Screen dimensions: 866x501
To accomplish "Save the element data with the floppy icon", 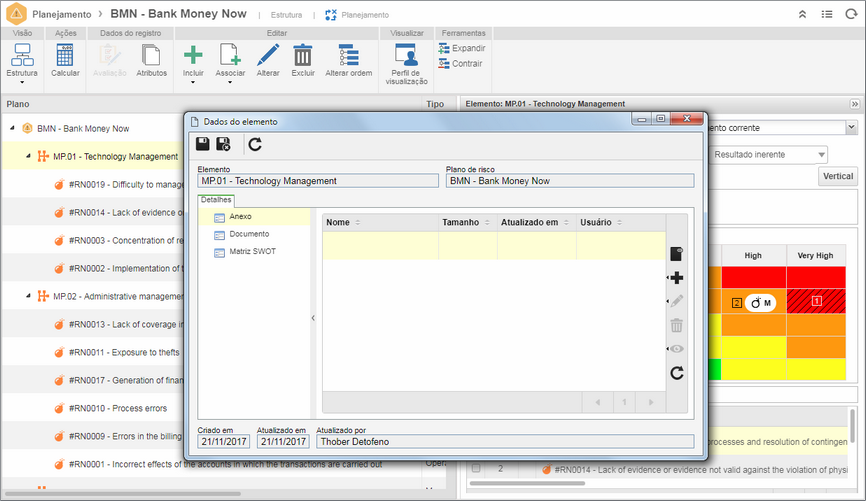I will (x=203, y=144).
